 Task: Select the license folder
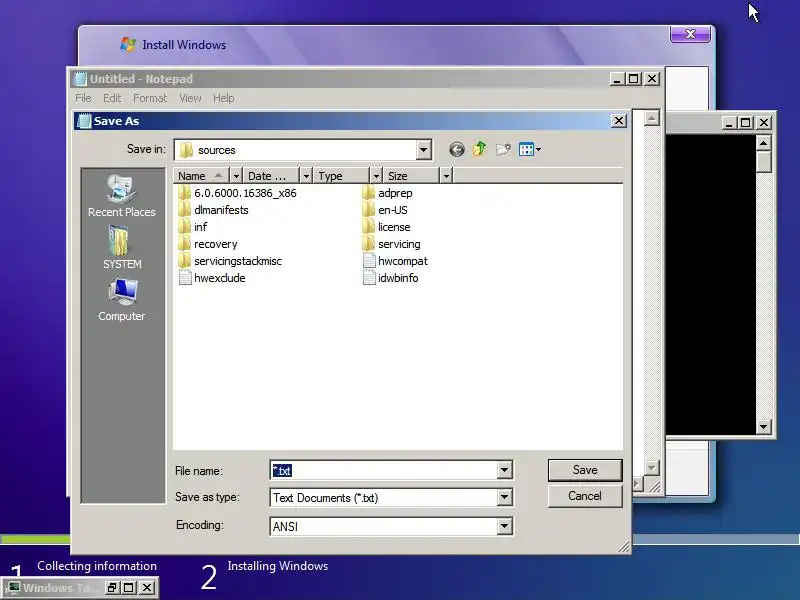[x=386, y=227]
